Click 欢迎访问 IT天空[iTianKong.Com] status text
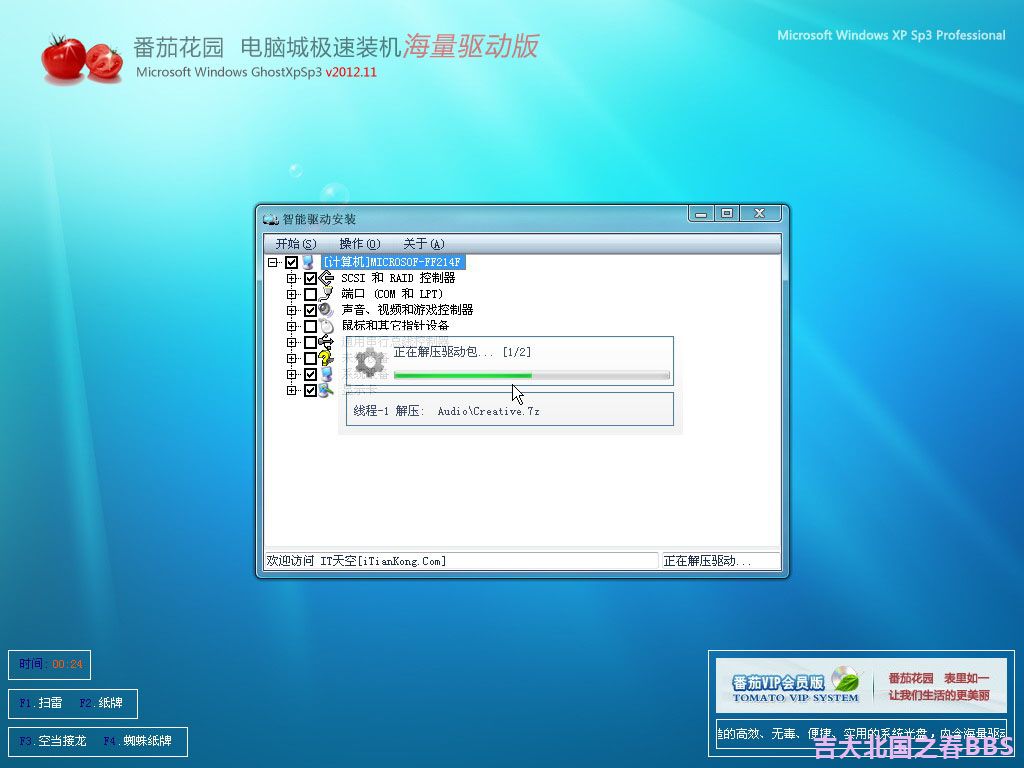Image resolution: width=1024 pixels, height=768 pixels. point(357,561)
